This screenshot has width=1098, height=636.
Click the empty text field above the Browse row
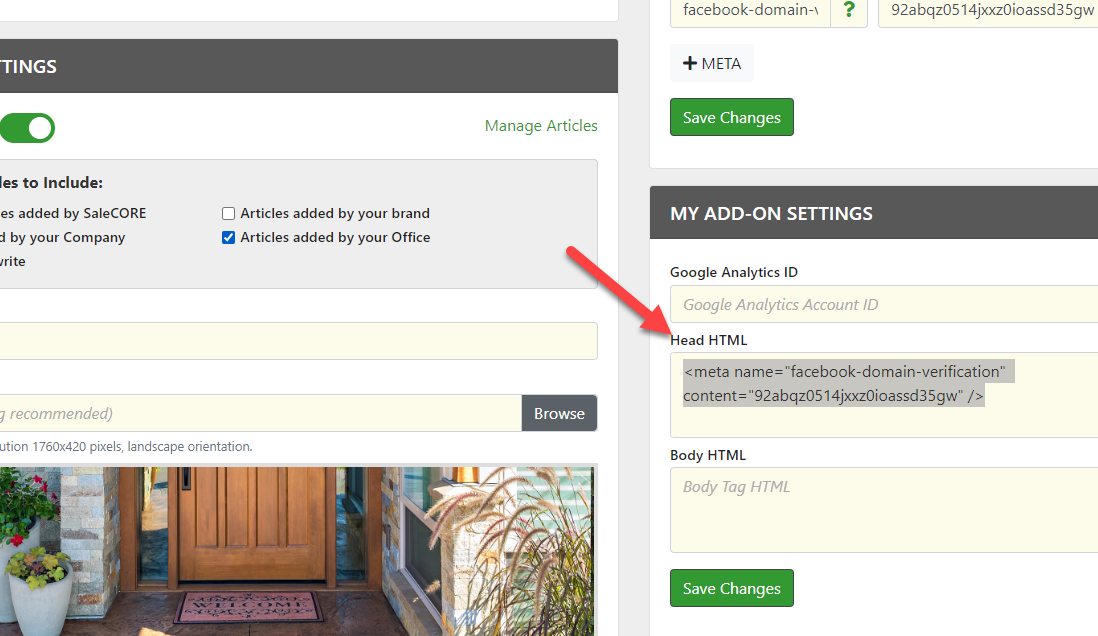point(298,341)
